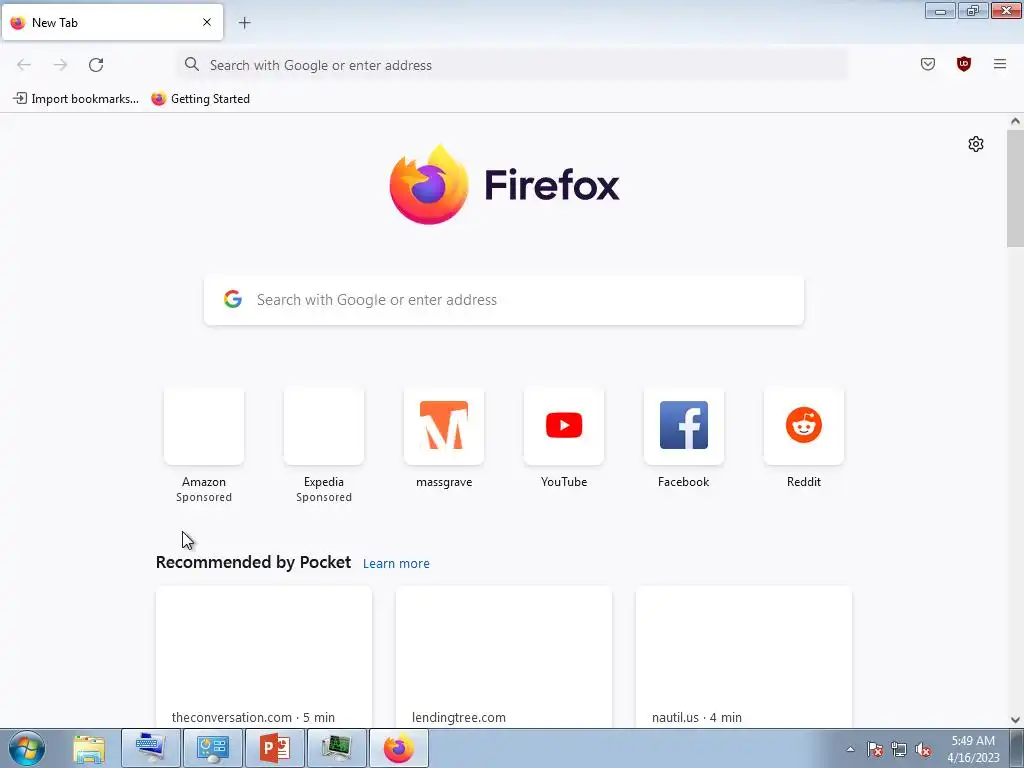Click the page search box with Google logo
This screenshot has height=768, width=1024.
tap(504, 300)
